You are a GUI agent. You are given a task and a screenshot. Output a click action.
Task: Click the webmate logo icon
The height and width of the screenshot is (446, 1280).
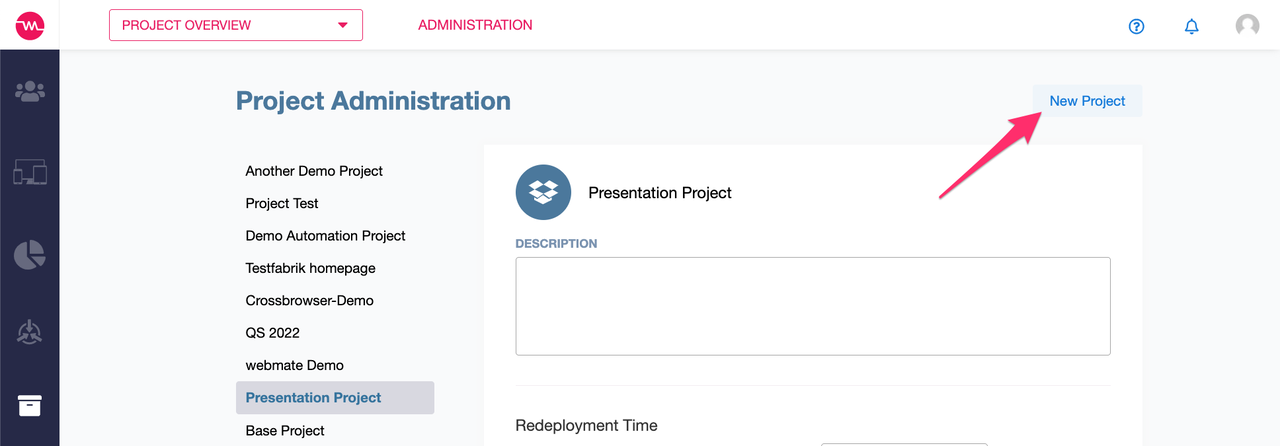(30, 25)
